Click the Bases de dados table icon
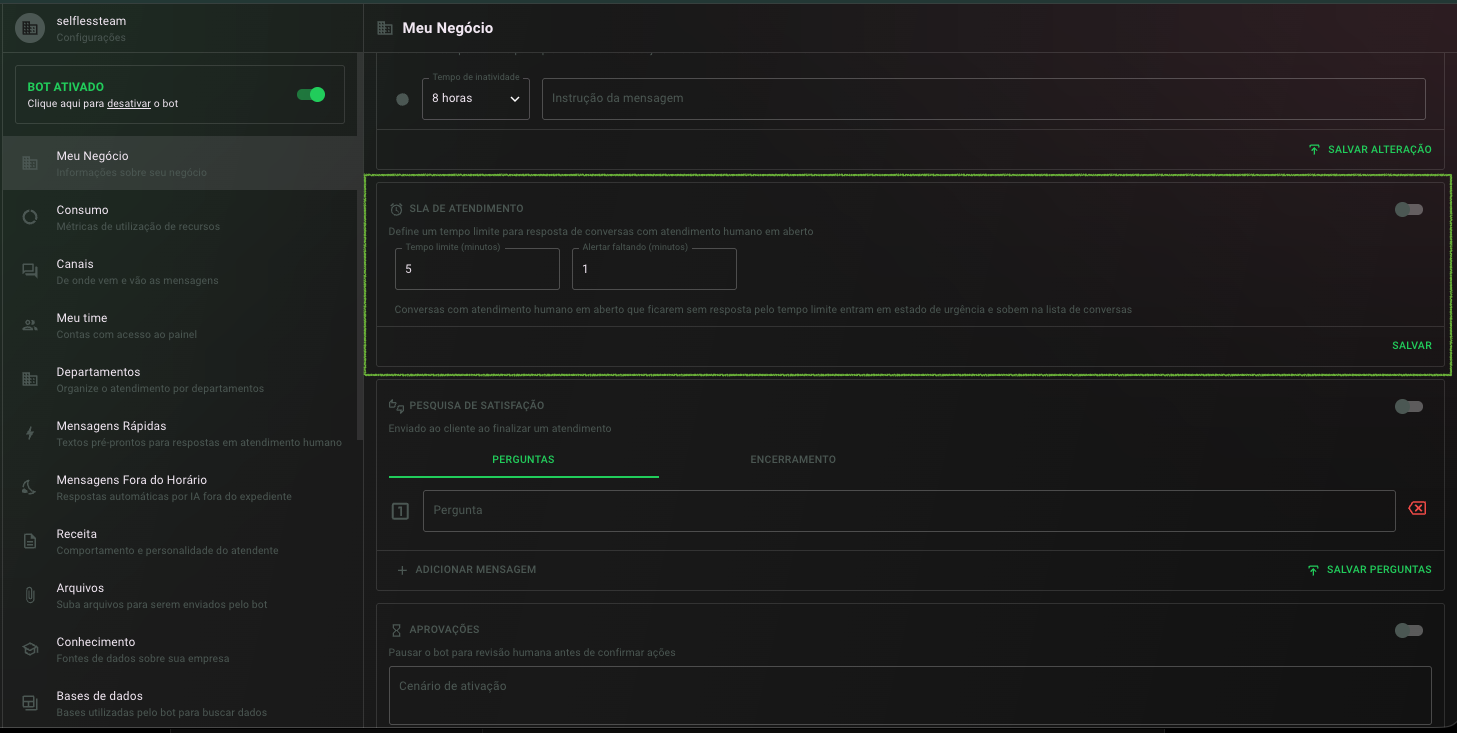This screenshot has height=733, width=1457. [x=30, y=703]
